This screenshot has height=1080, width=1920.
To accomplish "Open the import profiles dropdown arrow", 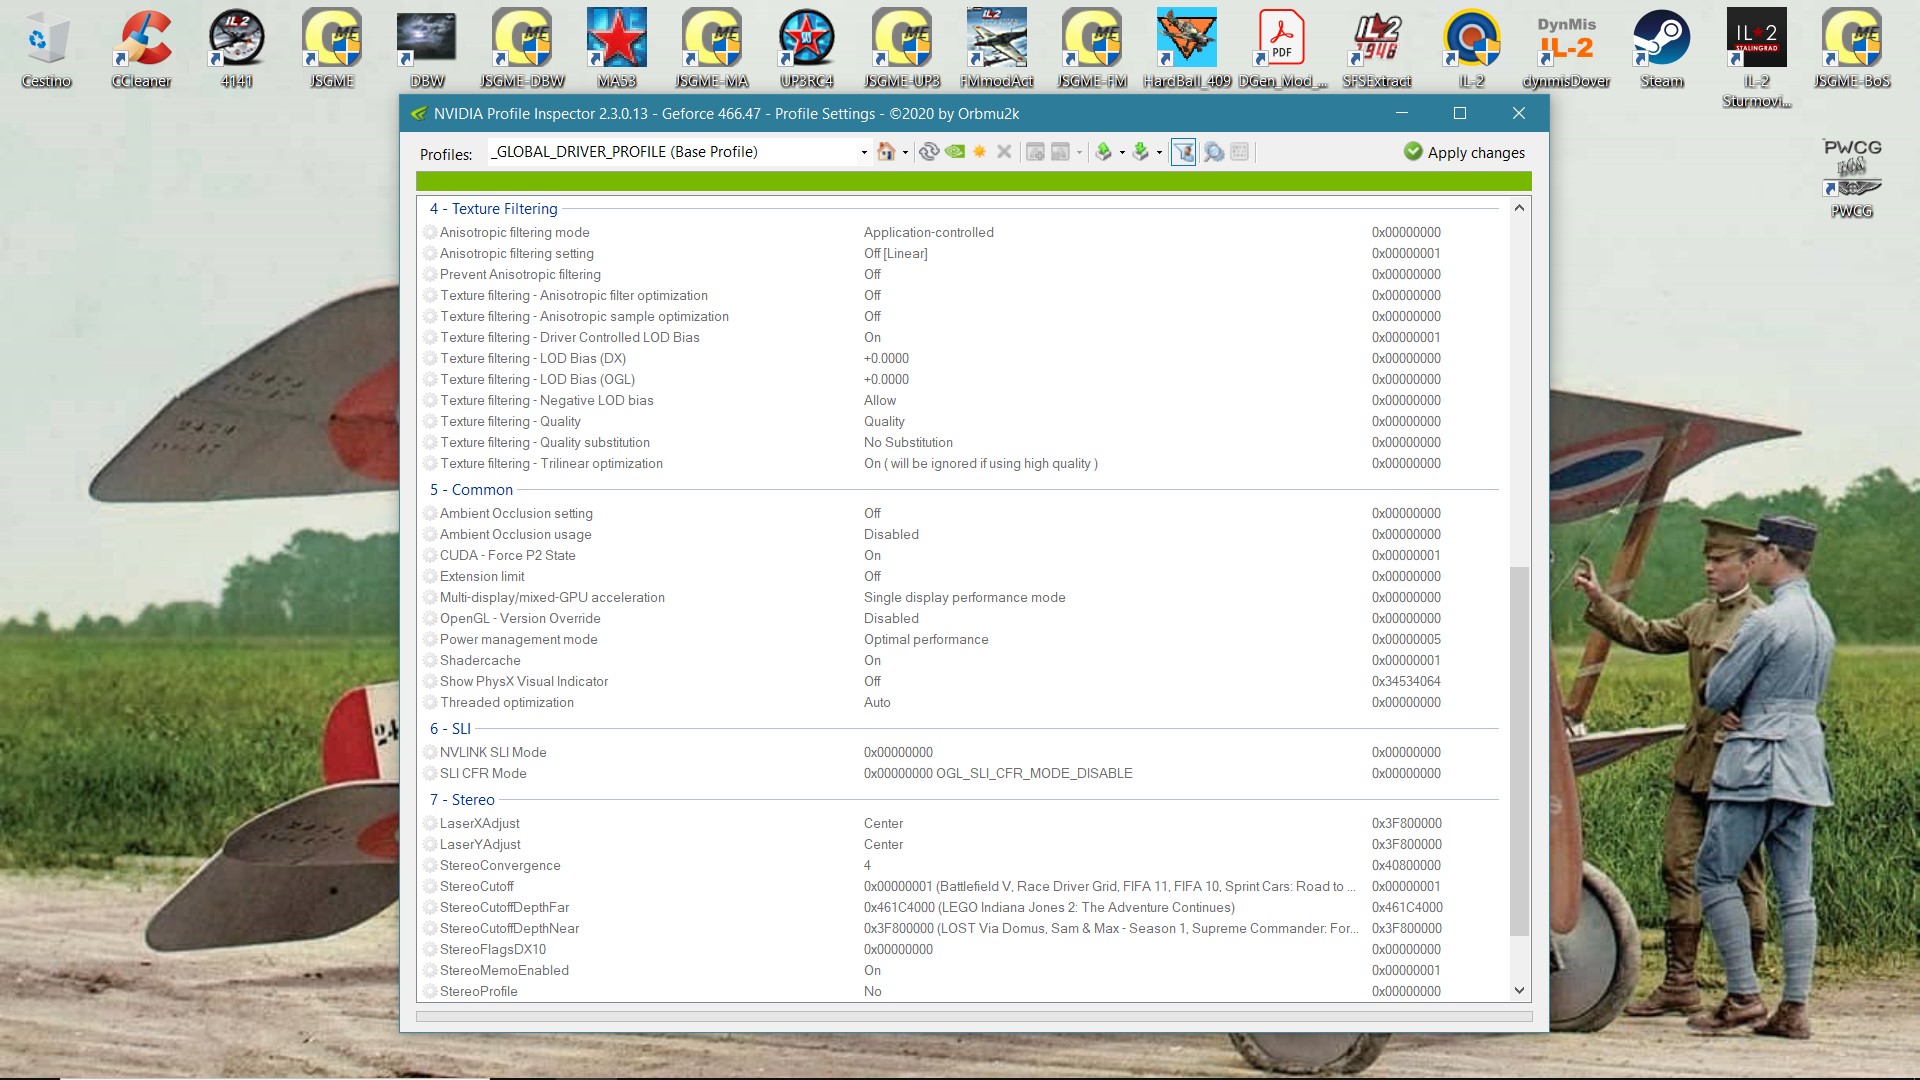I will (1159, 153).
